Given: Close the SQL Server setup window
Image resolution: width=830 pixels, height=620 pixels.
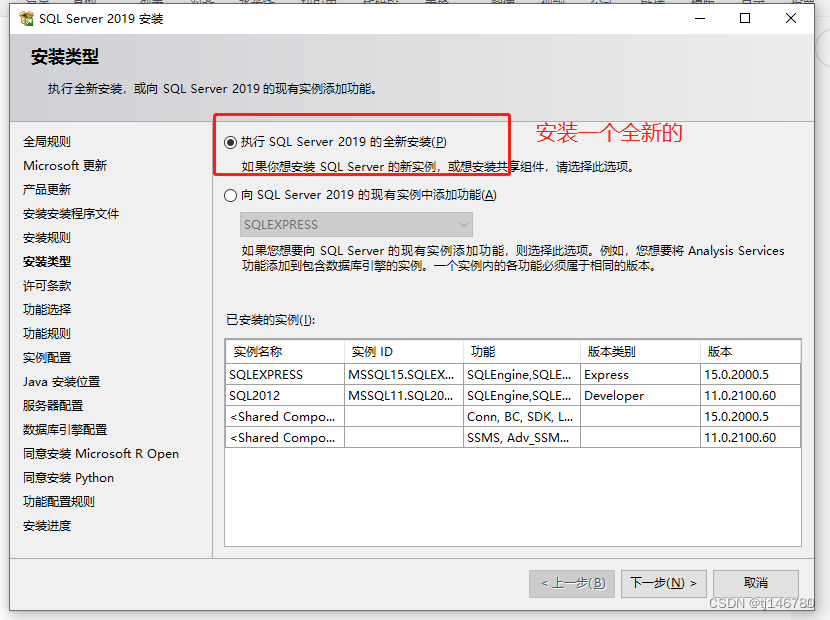Looking at the screenshot, I should [791, 19].
